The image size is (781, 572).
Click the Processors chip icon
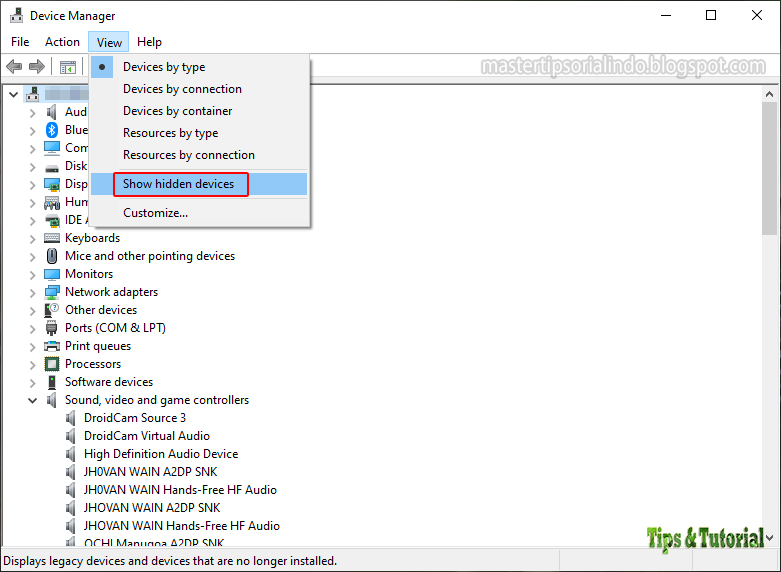click(52, 364)
